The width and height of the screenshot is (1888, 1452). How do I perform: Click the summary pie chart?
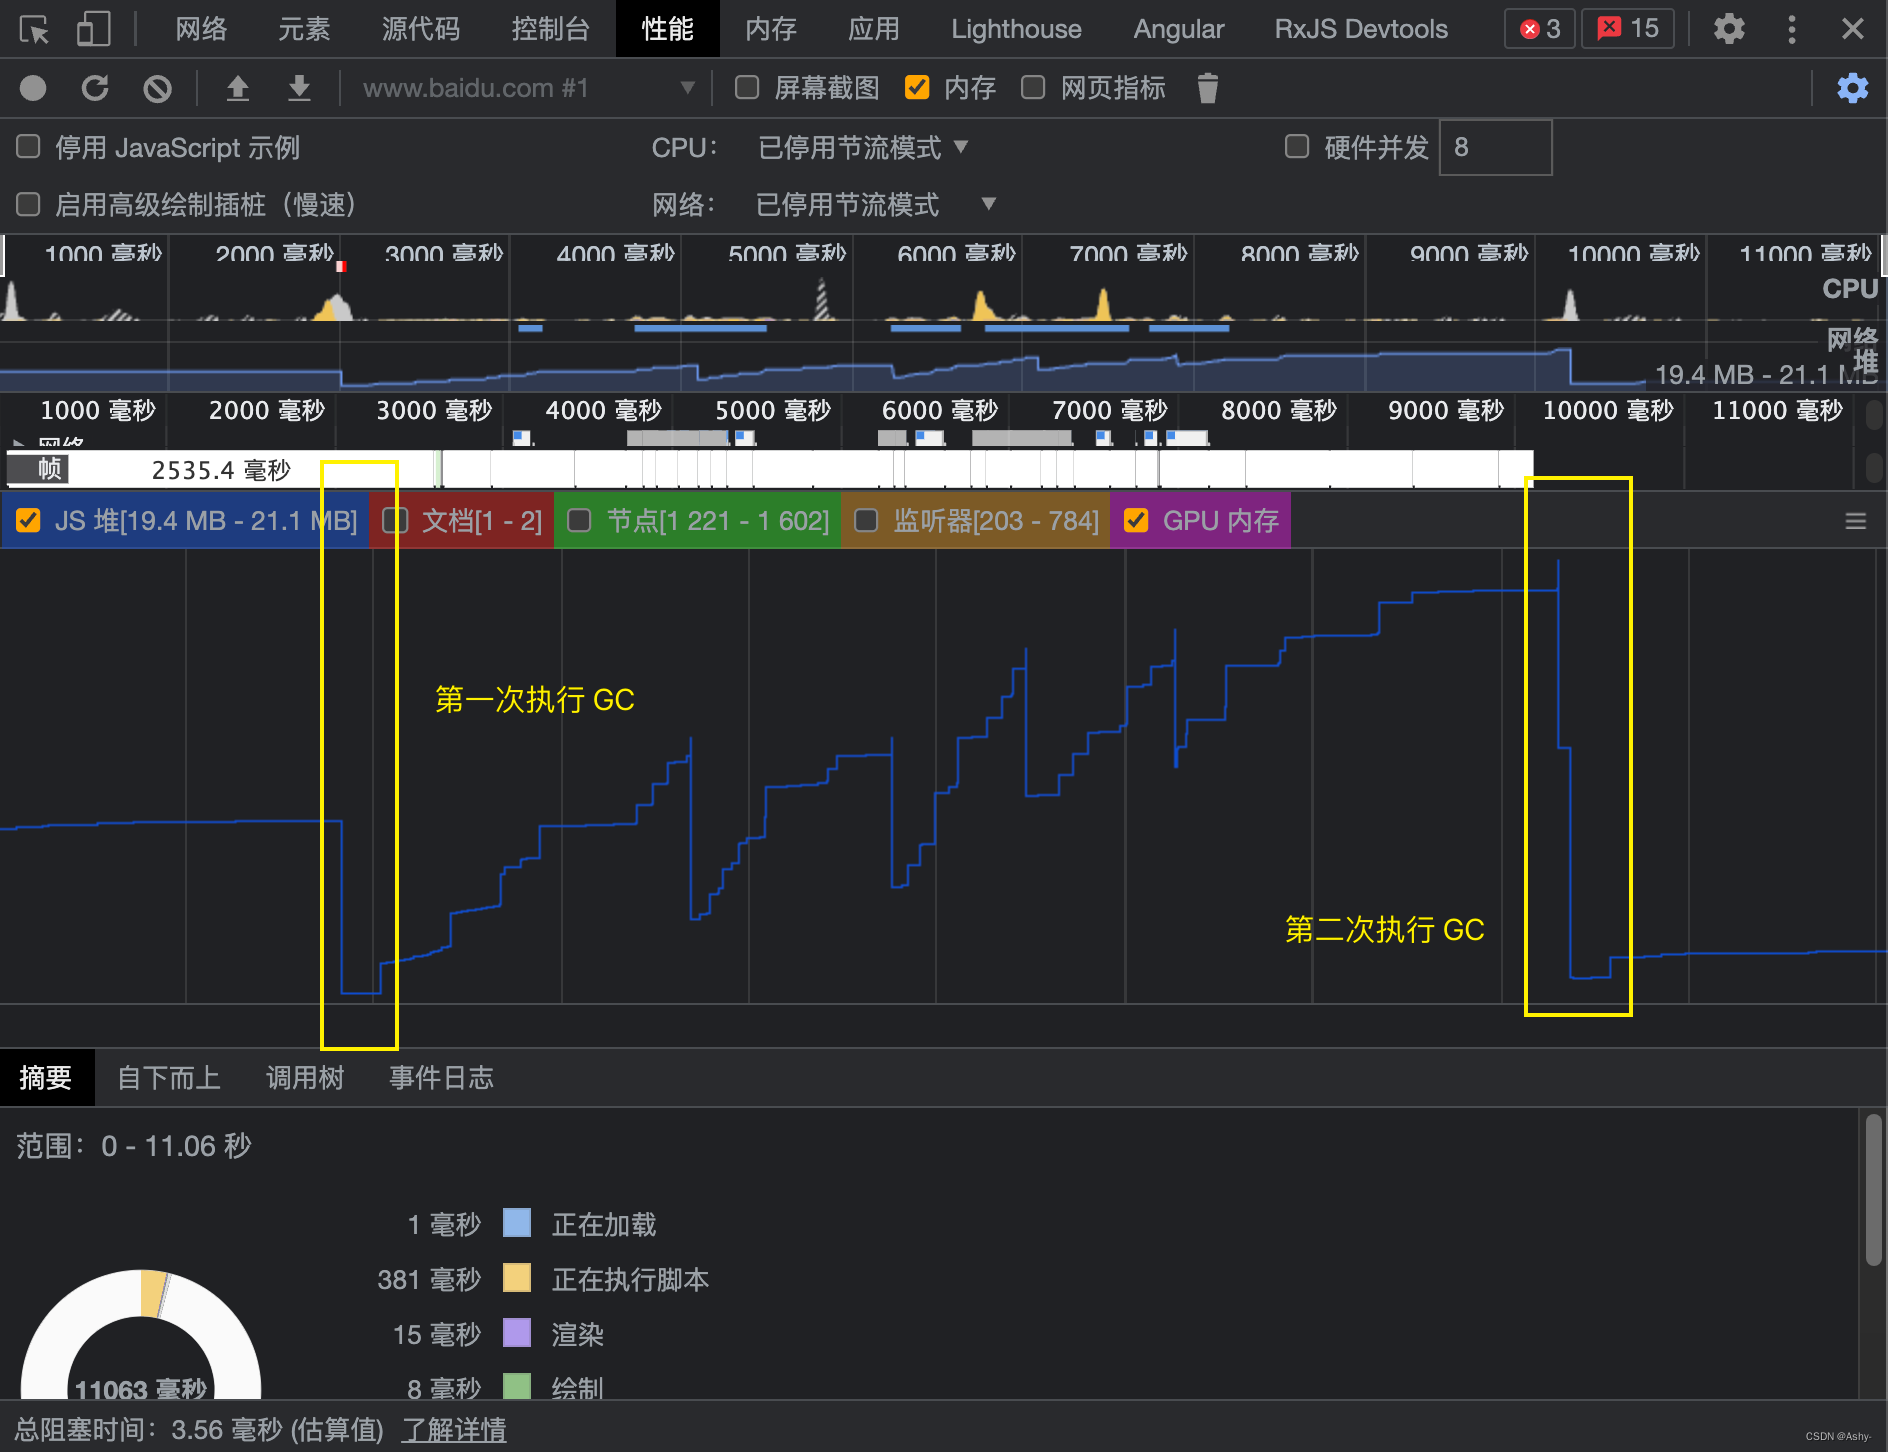click(x=141, y=1336)
